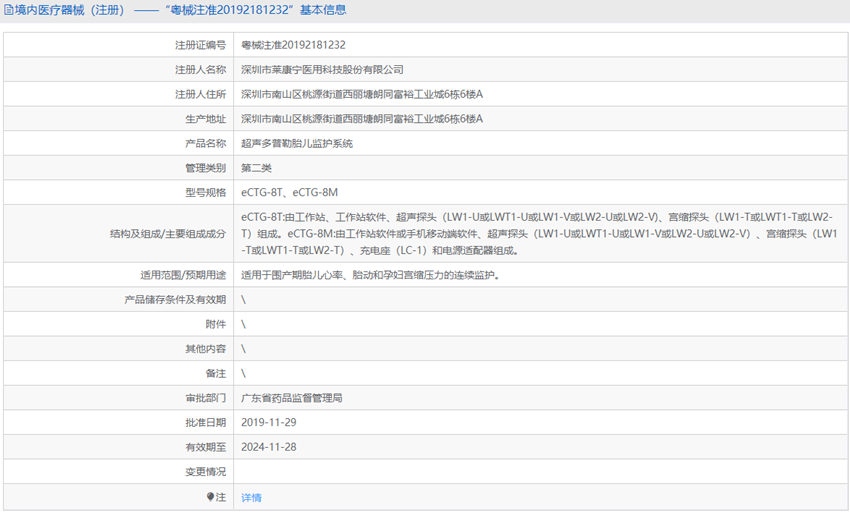Click the 产品储存条件及有效期 row label
This screenshot has height=512, width=850.
175,299
